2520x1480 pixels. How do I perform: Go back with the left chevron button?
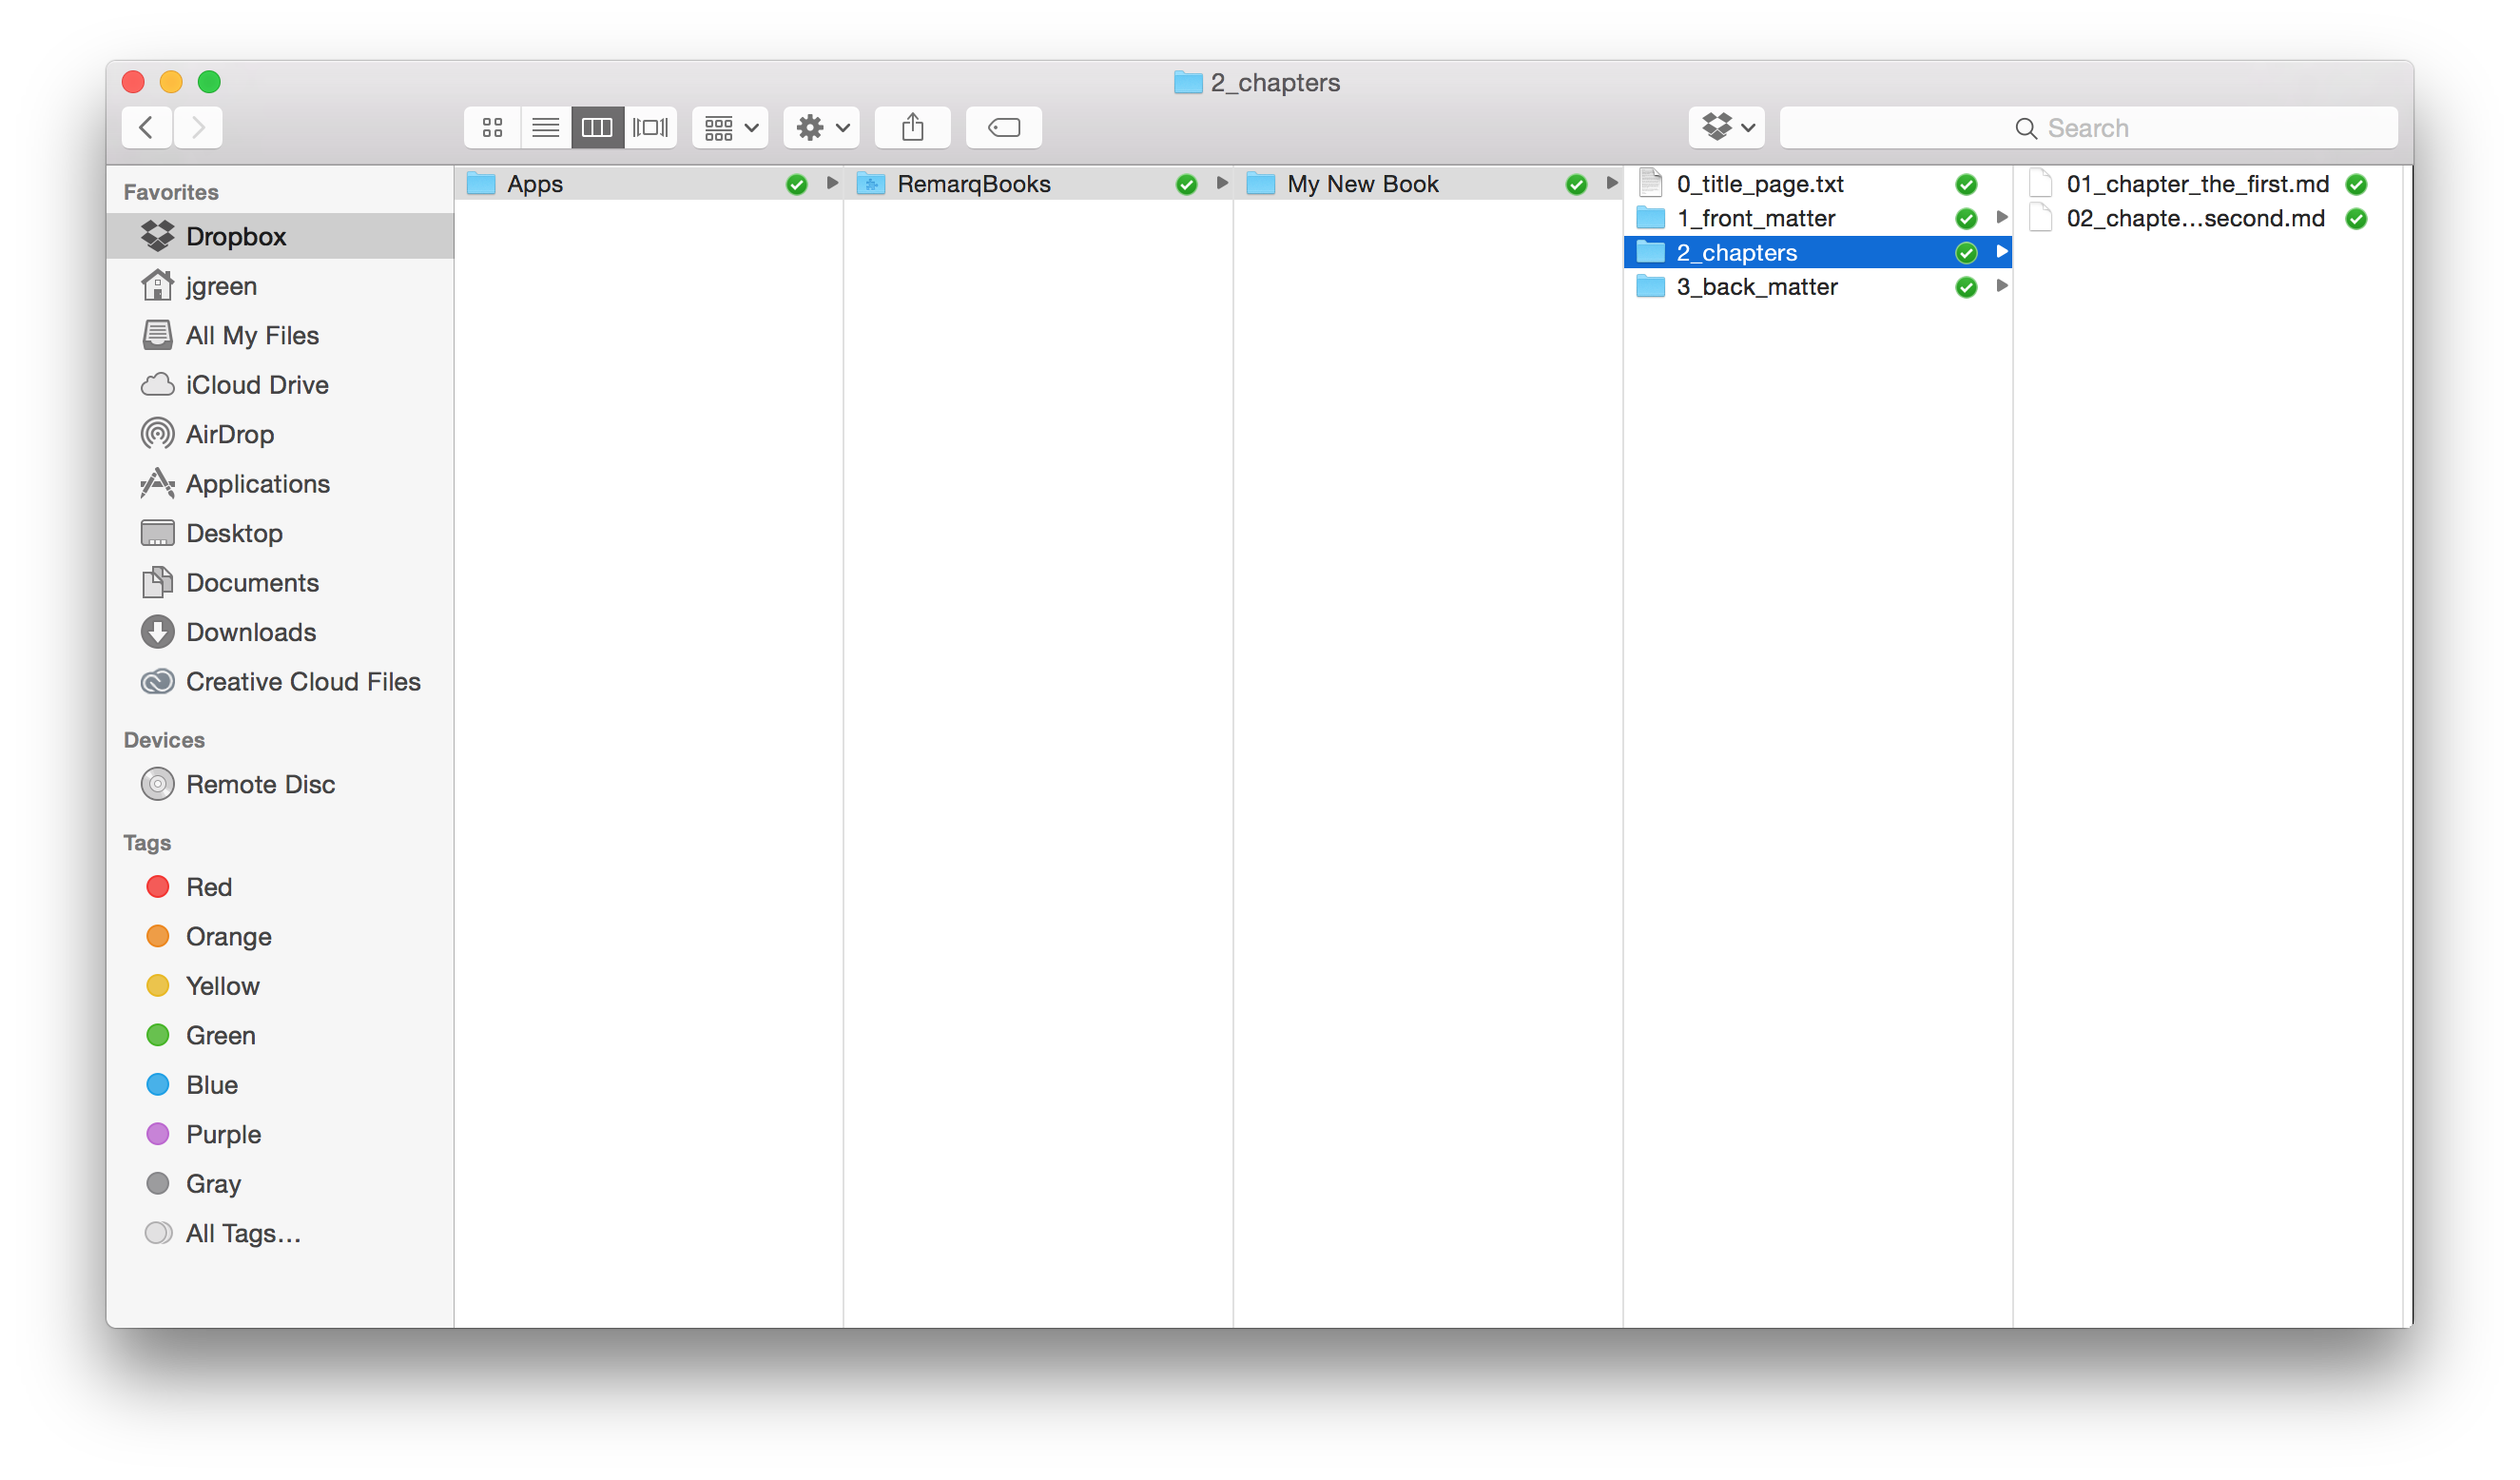coord(146,127)
